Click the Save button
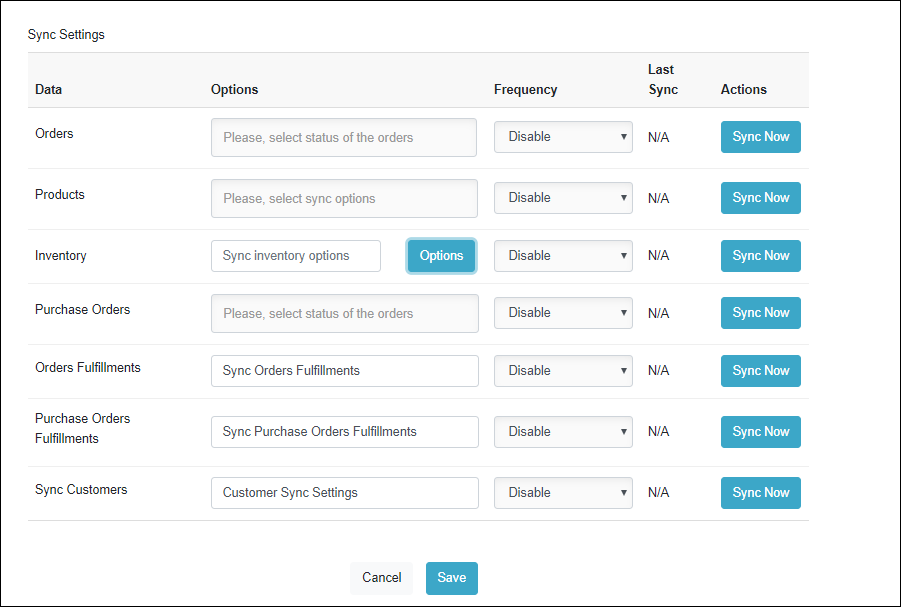Screen dimensions: 901x607 [x=451, y=578]
